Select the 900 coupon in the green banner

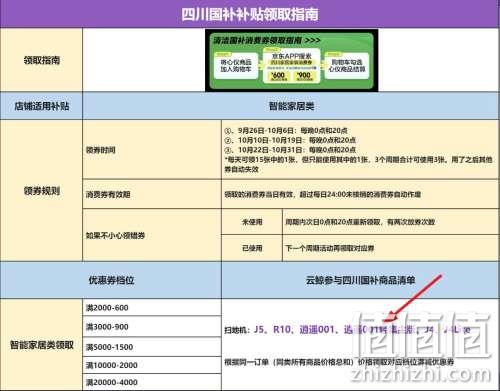303,76
